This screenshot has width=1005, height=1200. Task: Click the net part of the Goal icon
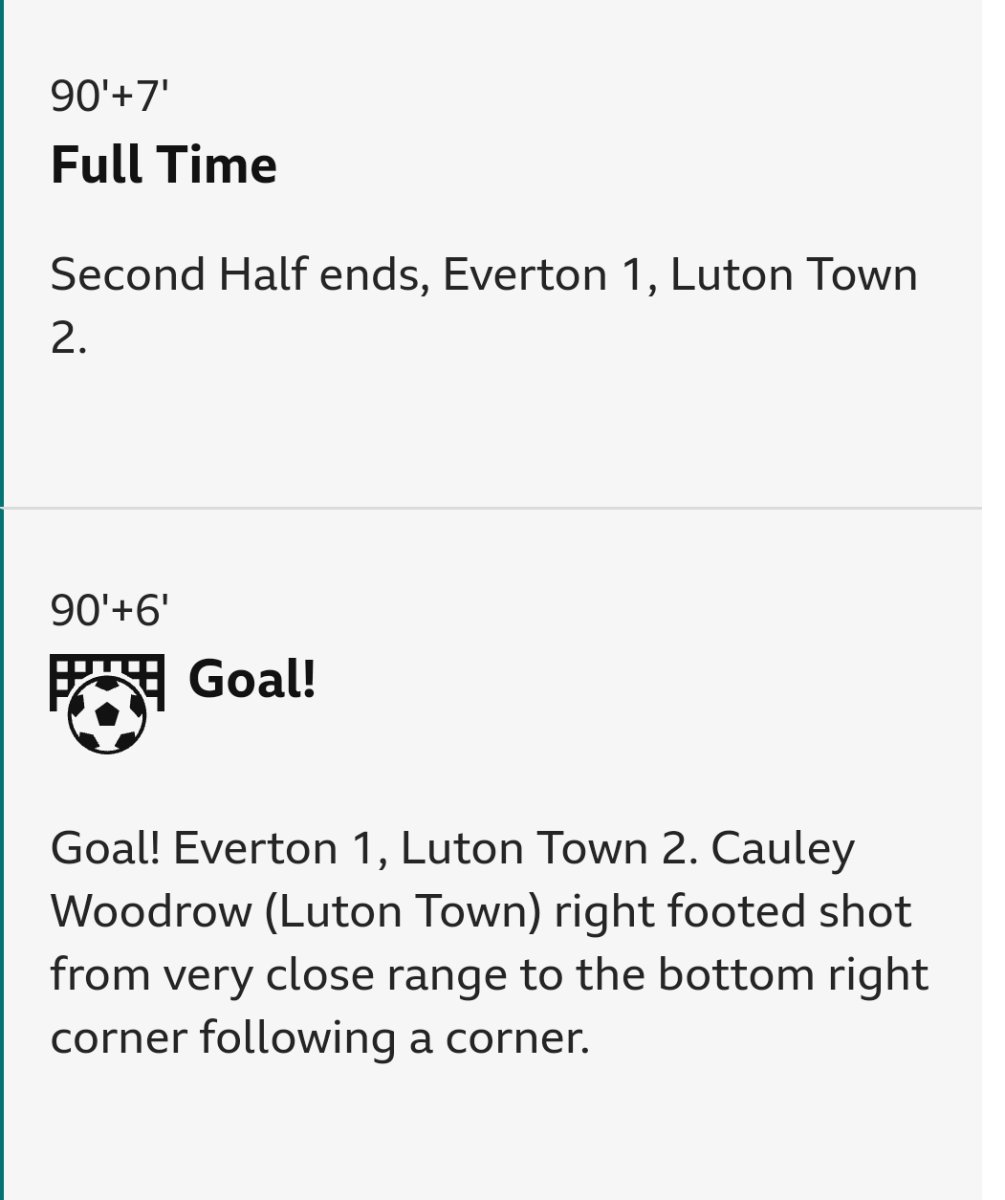[107, 675]
